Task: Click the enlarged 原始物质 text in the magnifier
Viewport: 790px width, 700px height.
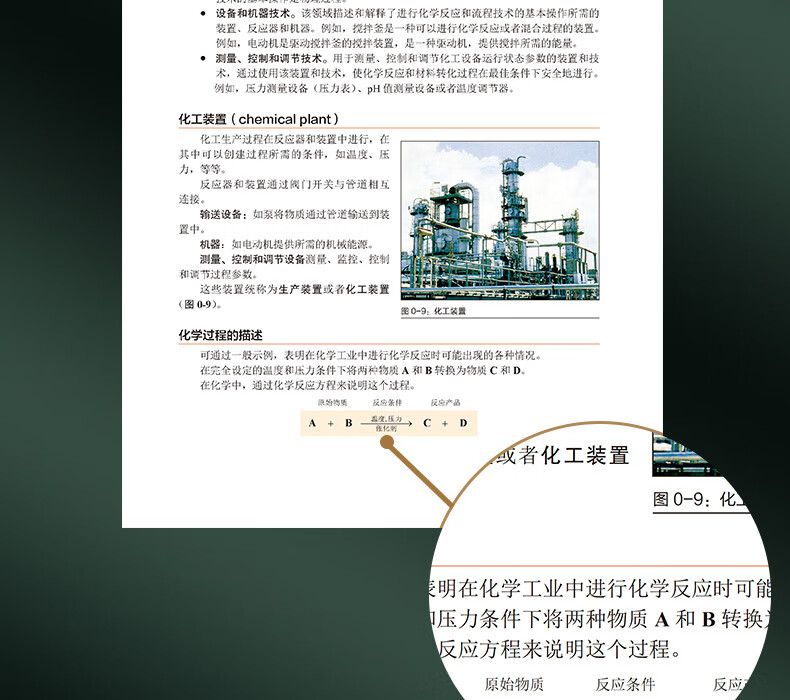Action: coord(514,684)
